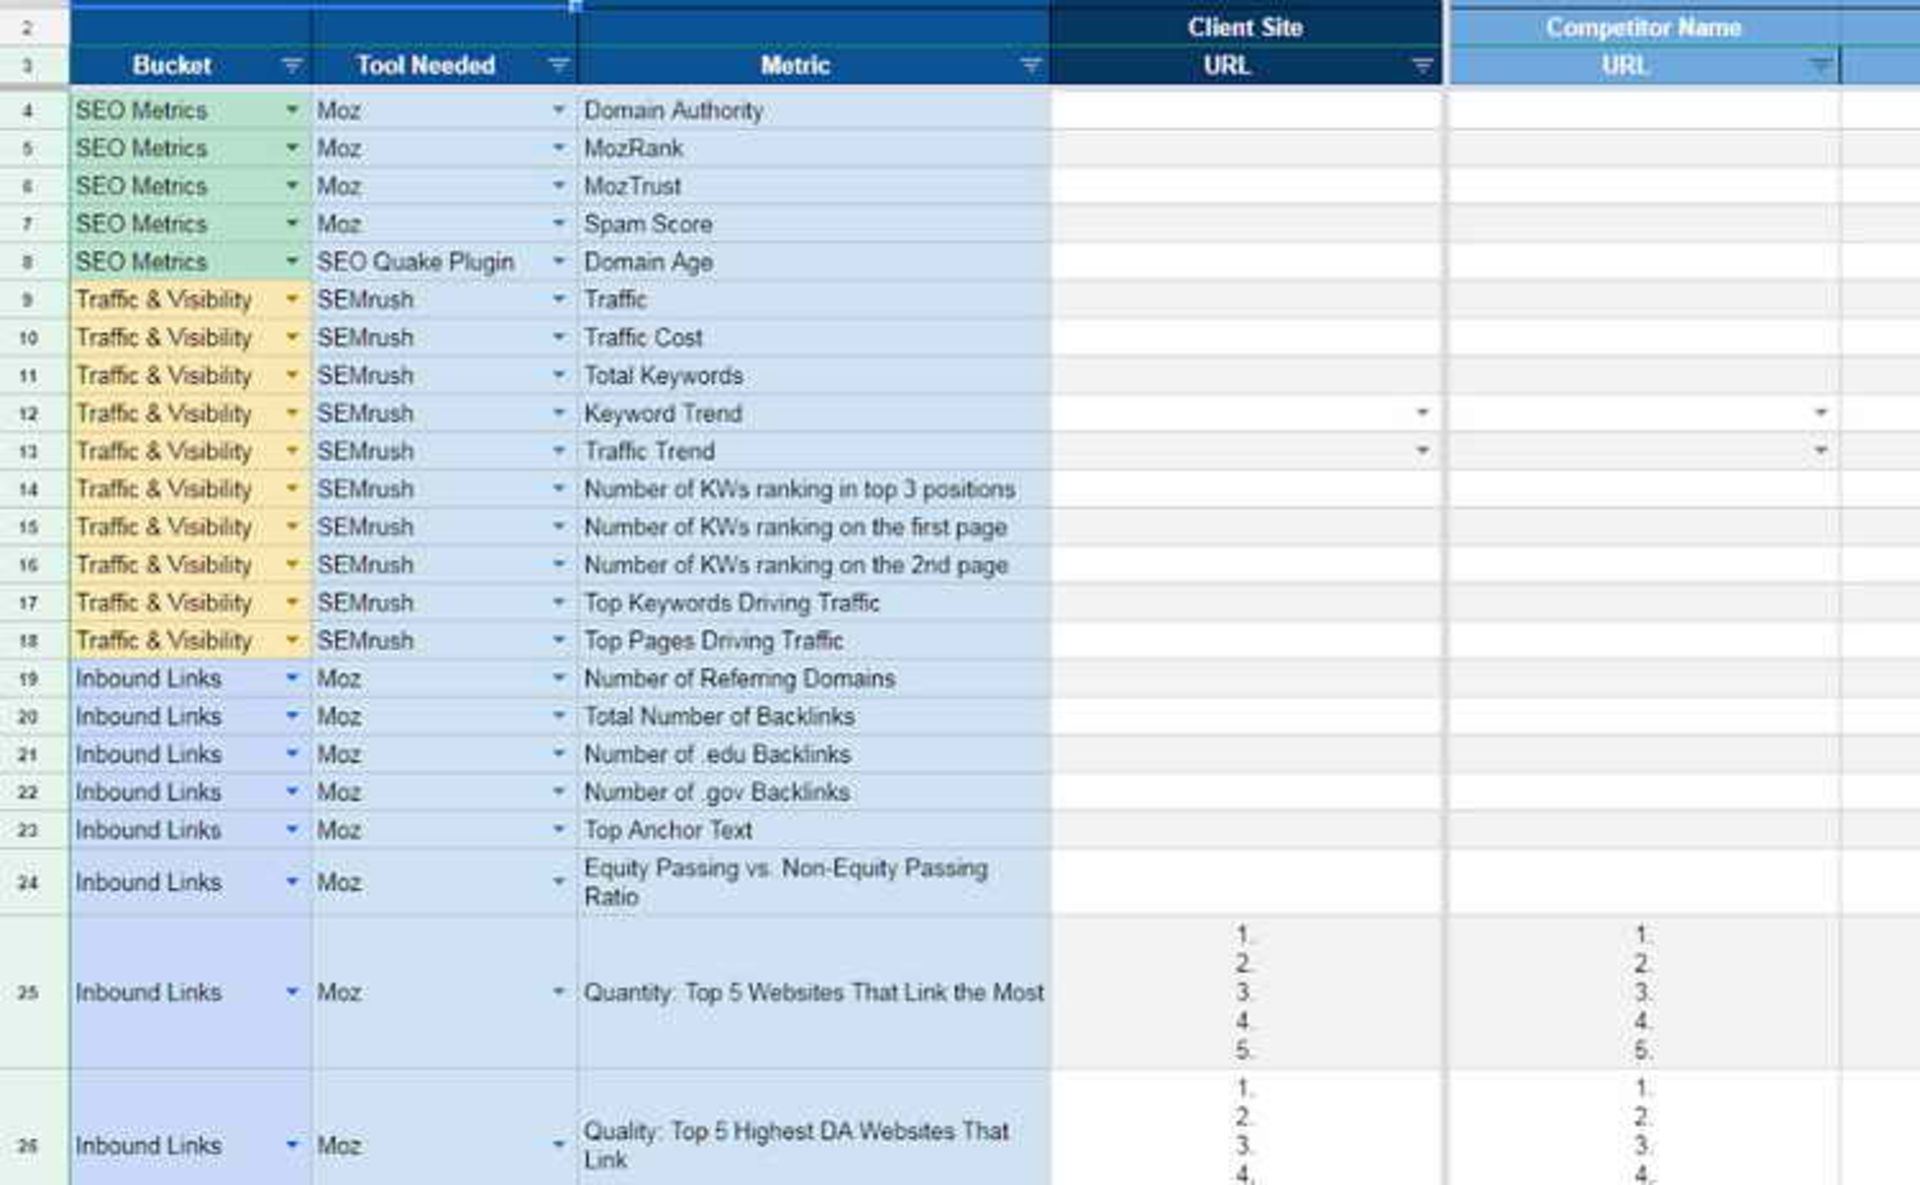Open the SEO Quake Plugin dropdown in row 8
Image resolution: width=1920 pixels, height=1185 pixels.
[x=560, y=261]
